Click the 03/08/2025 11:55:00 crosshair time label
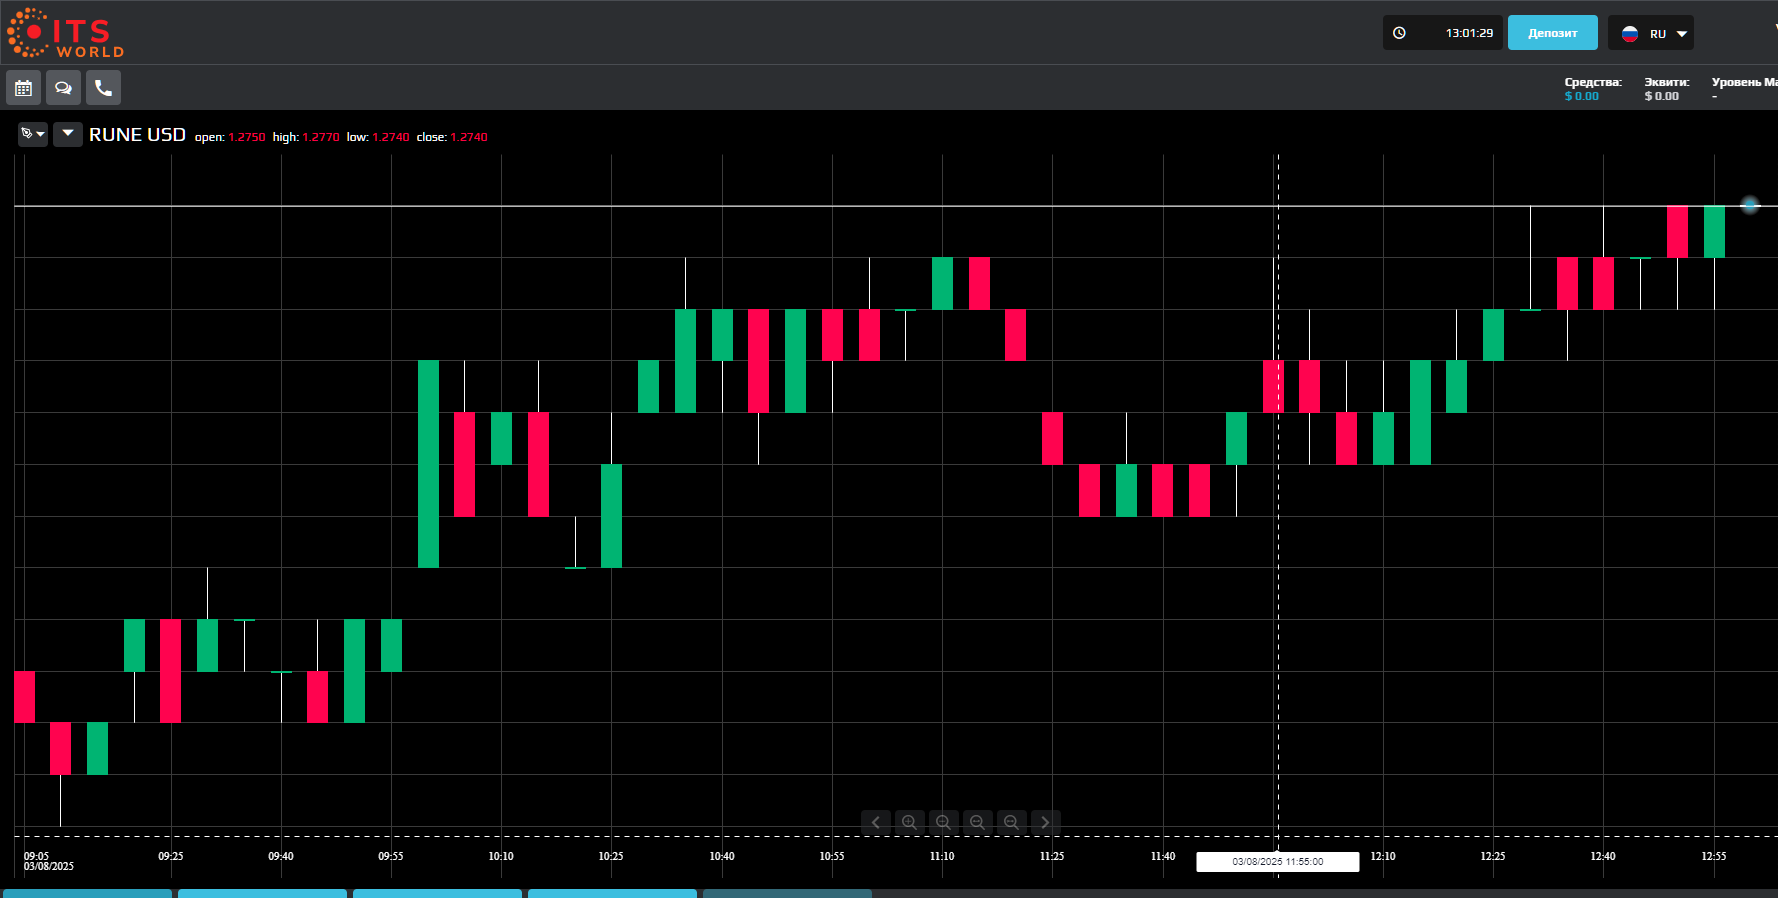Image resolution: width=1778 pixels, height=898 pixels. tap(1277, 862)
